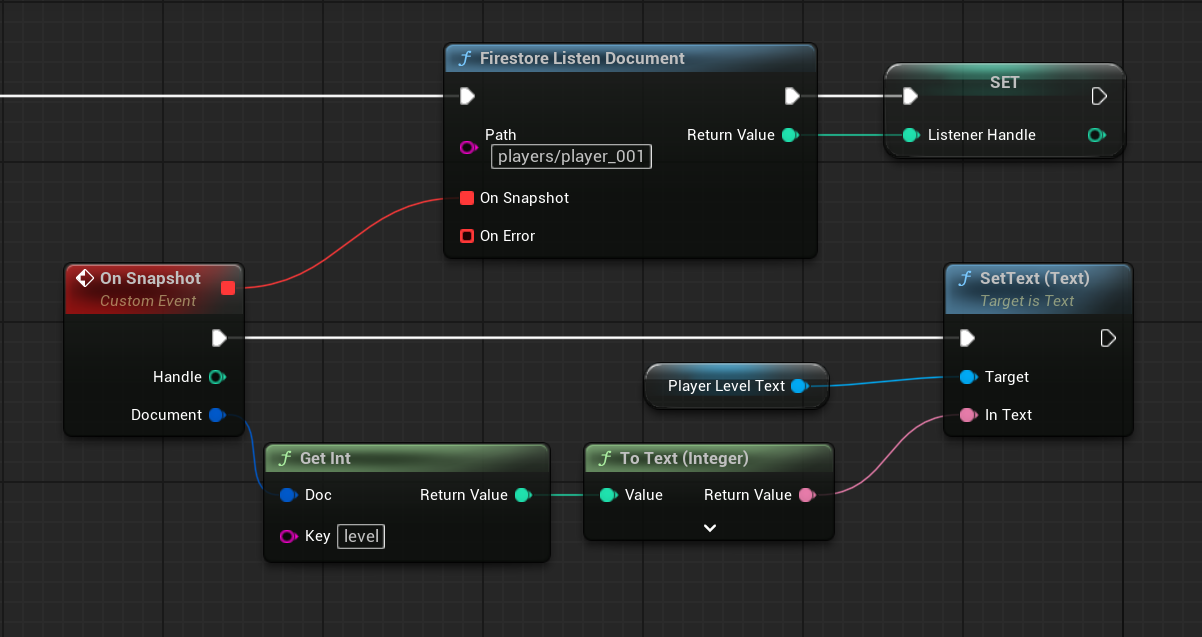1202x637 pixels.
Task: Edit the players/player_001 path field
Action: 571,157
